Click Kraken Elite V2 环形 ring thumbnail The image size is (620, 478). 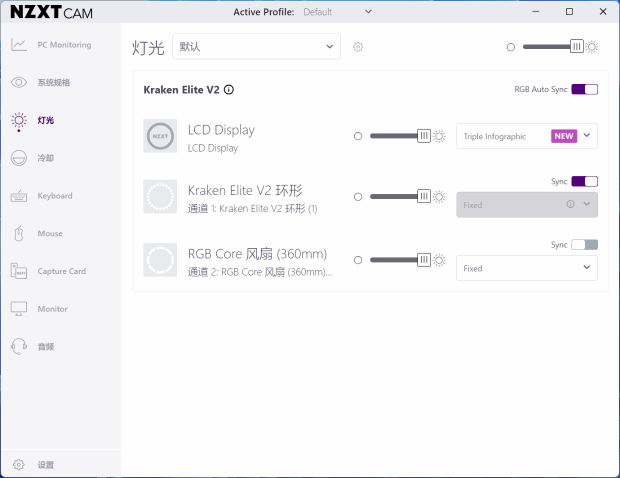click(x=160, y=196)
